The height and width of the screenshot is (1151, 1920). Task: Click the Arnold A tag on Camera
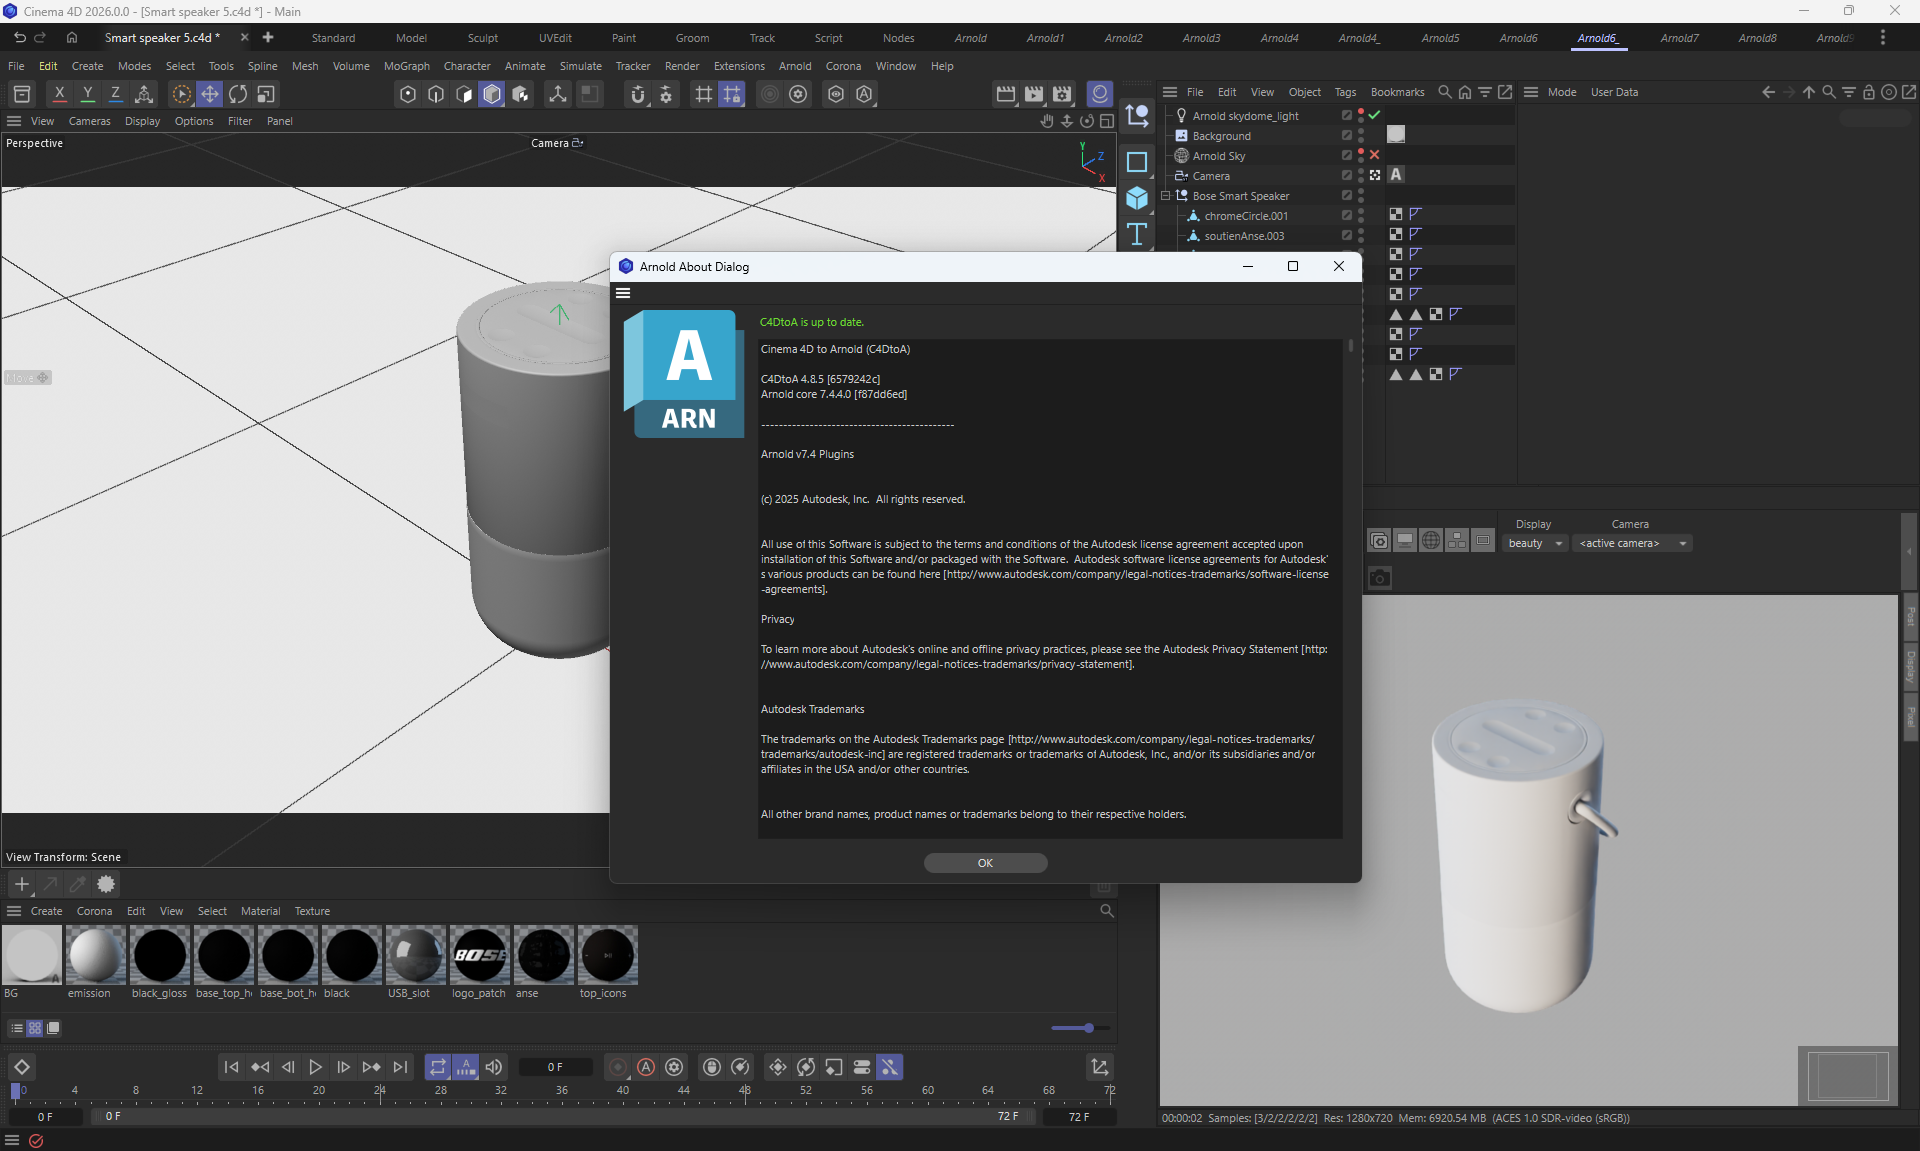tap(1396, 175)
